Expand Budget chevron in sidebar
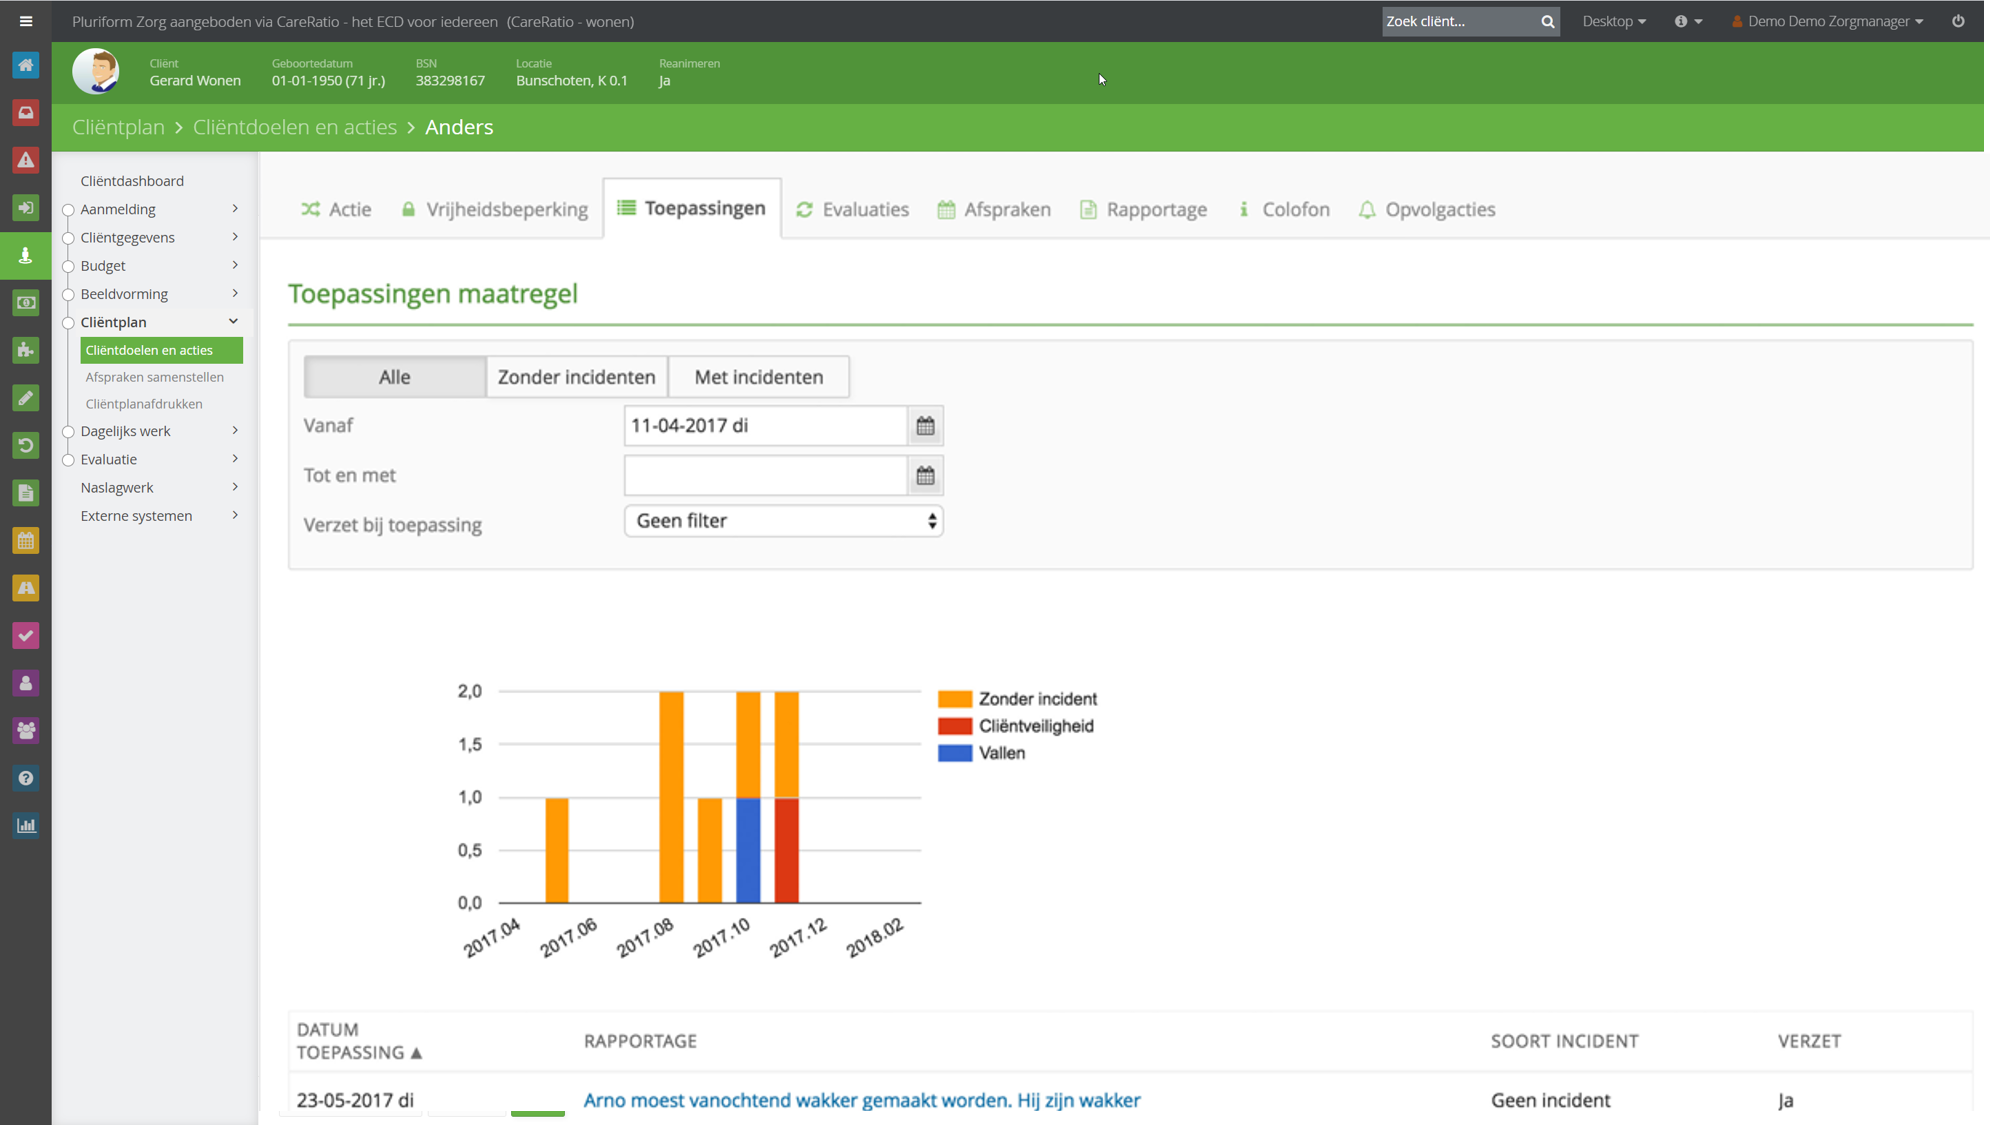 [235, 265]
